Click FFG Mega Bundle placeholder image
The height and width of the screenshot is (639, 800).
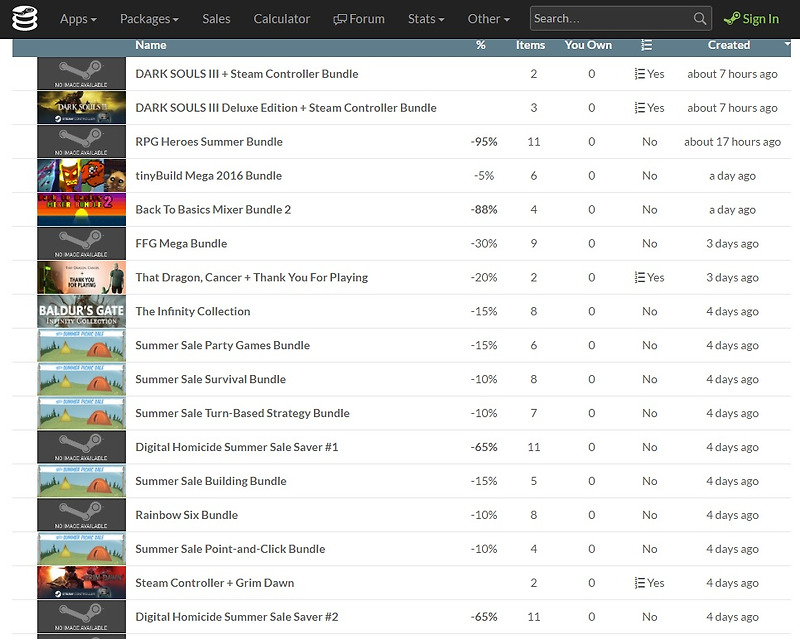[82, 243]
